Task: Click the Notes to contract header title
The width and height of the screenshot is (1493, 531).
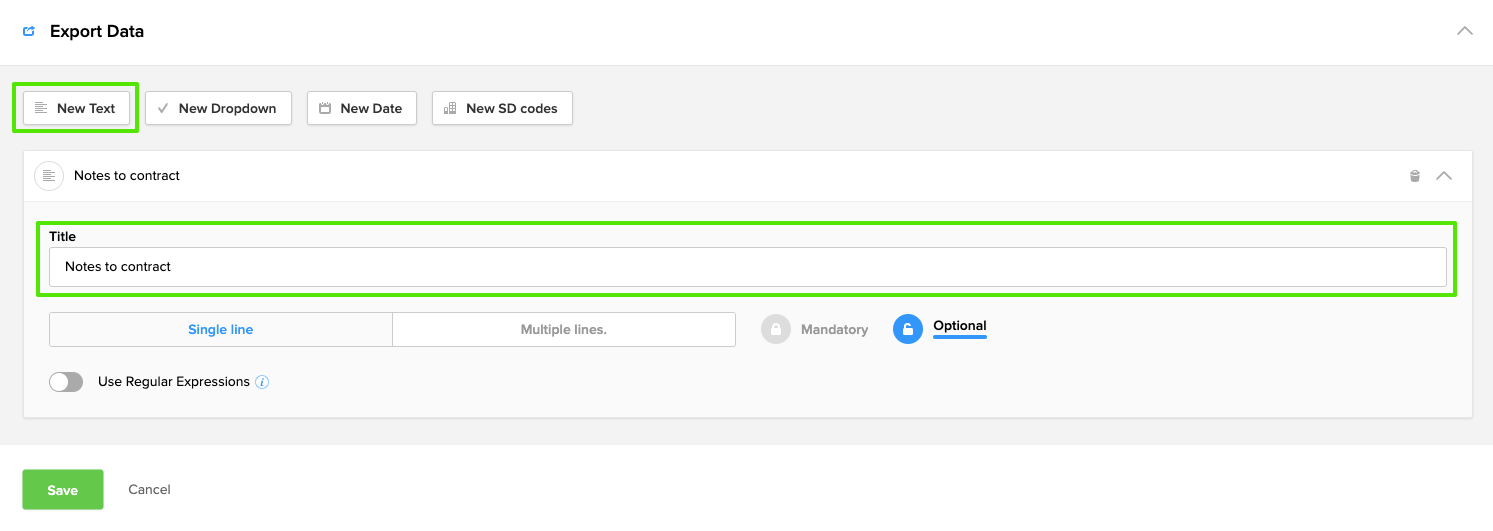Action: click(127, 176)
